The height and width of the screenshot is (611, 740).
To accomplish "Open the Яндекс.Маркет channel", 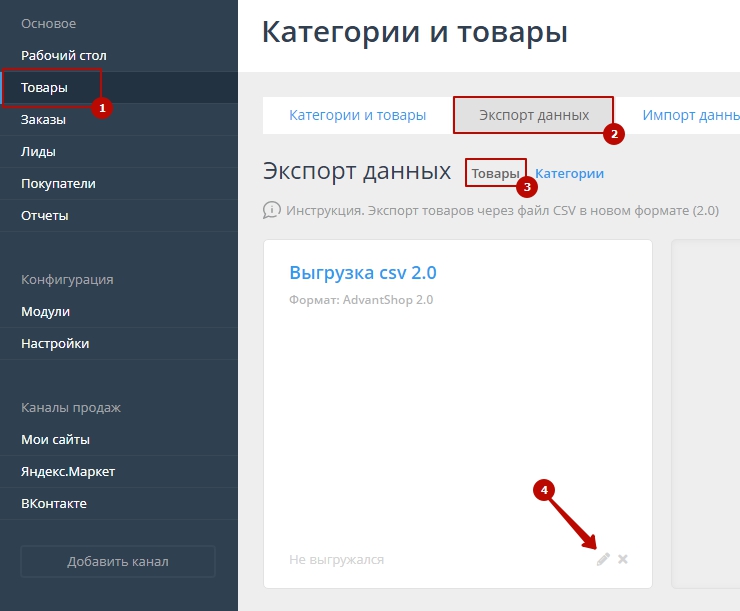I will pyautogui.click(x=68, y=472).
